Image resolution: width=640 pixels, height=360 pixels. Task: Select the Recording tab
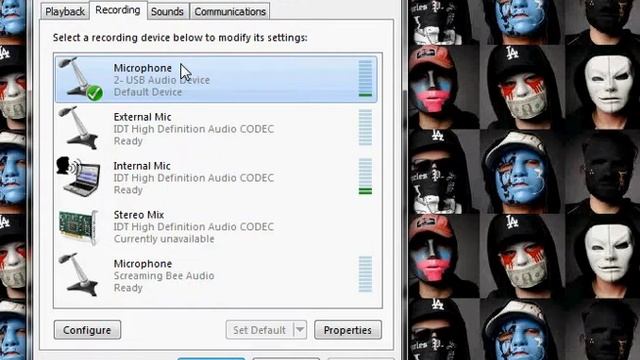[x=118, y=10]
